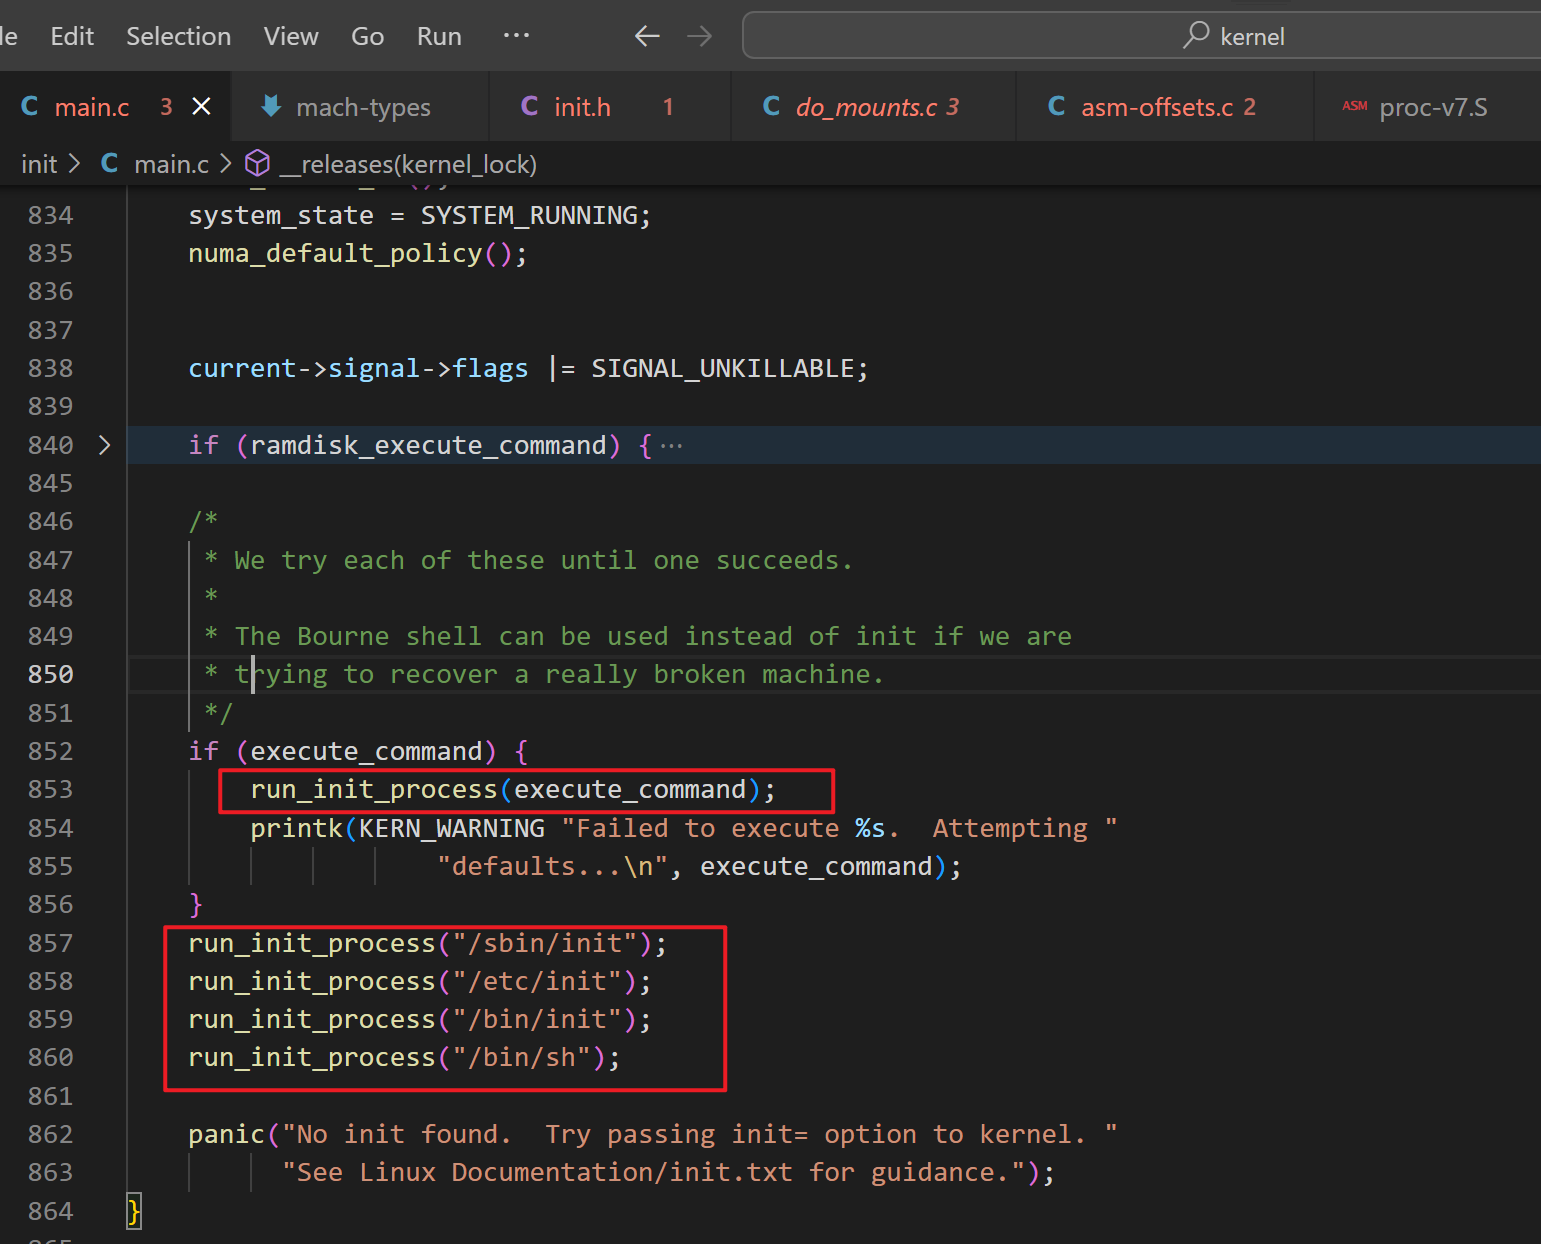Show more menus via ellipsis
The image size is (1541, 1244).
click(516, 36)
